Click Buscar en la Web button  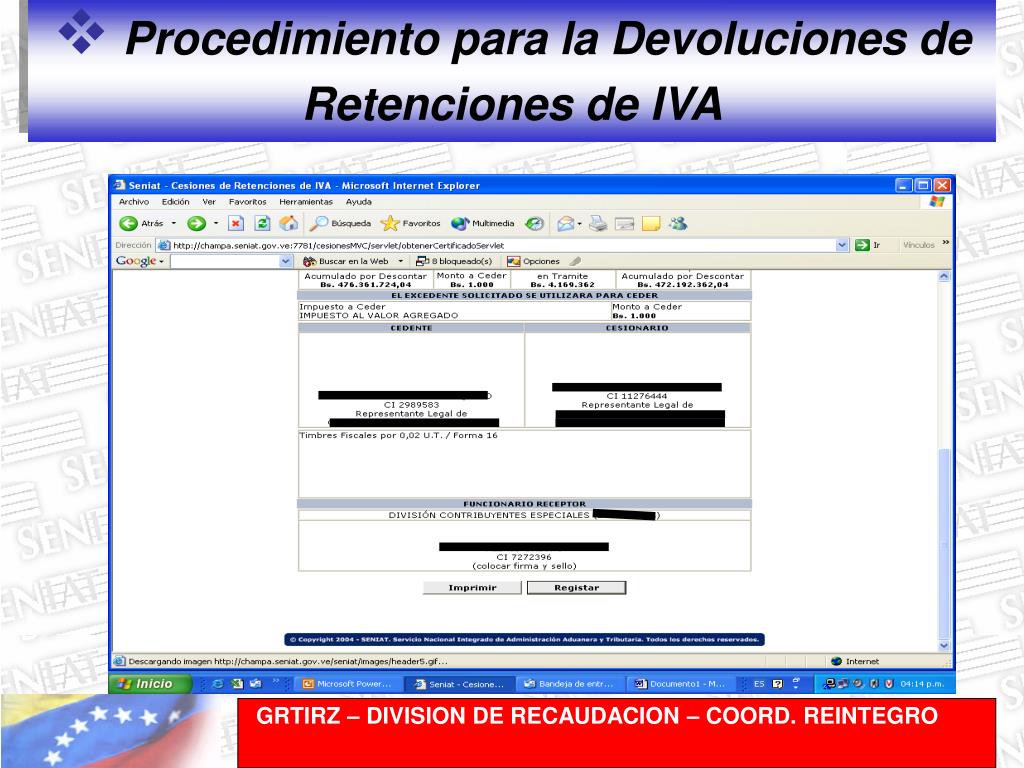(347, 261)
